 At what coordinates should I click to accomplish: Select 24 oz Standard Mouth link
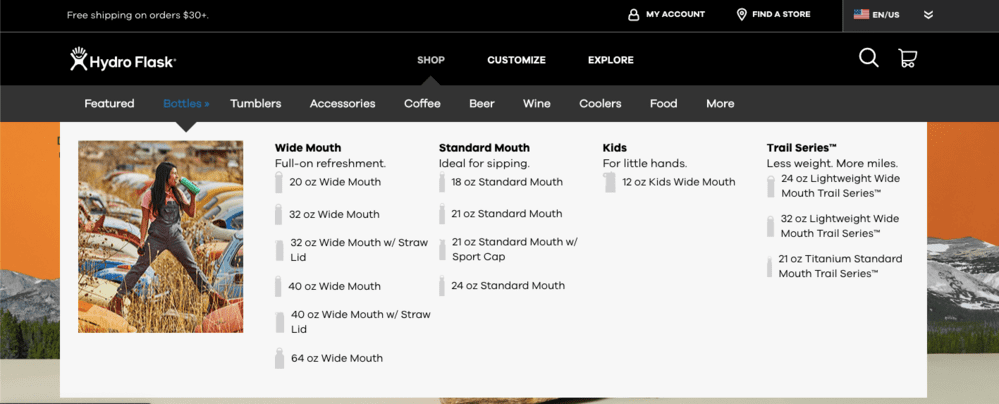[x=508, y=285]
